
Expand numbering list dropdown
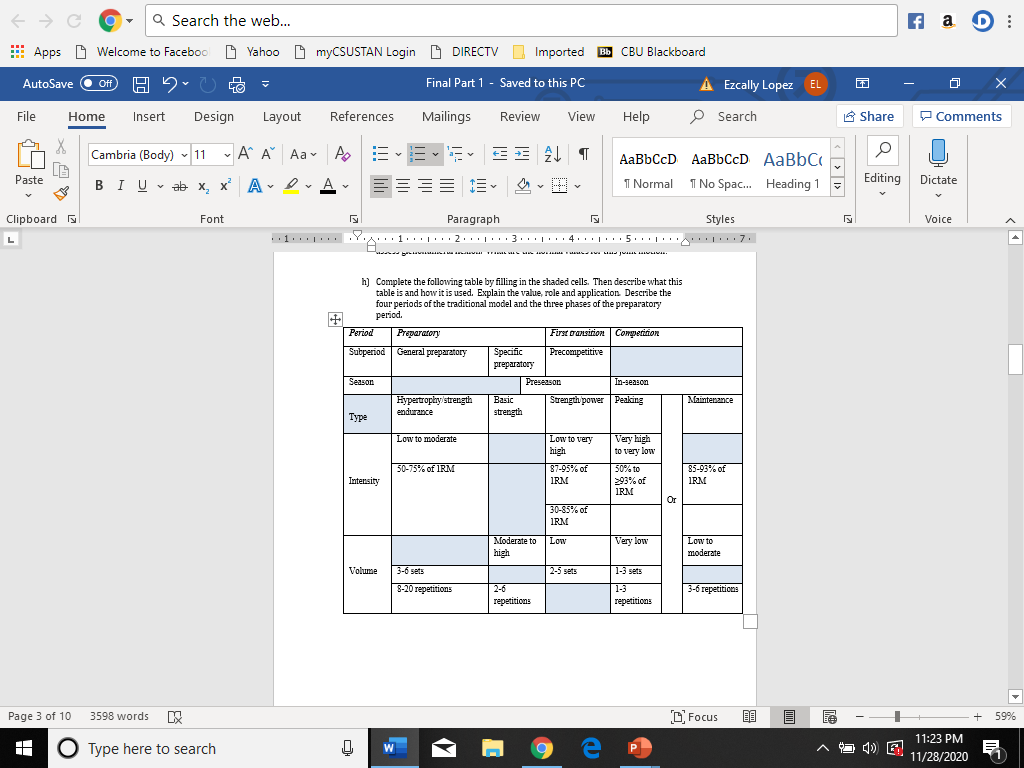(436, 155)
